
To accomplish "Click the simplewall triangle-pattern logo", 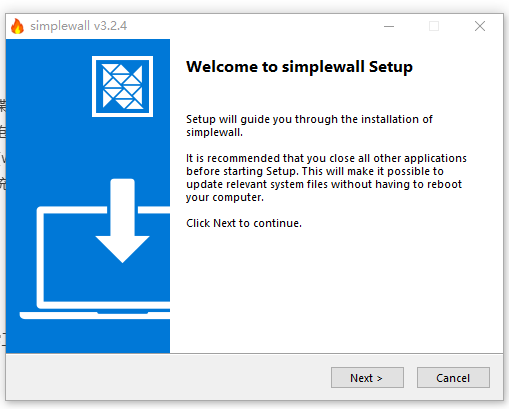I will pyautogui.click(x=122, y=87).
